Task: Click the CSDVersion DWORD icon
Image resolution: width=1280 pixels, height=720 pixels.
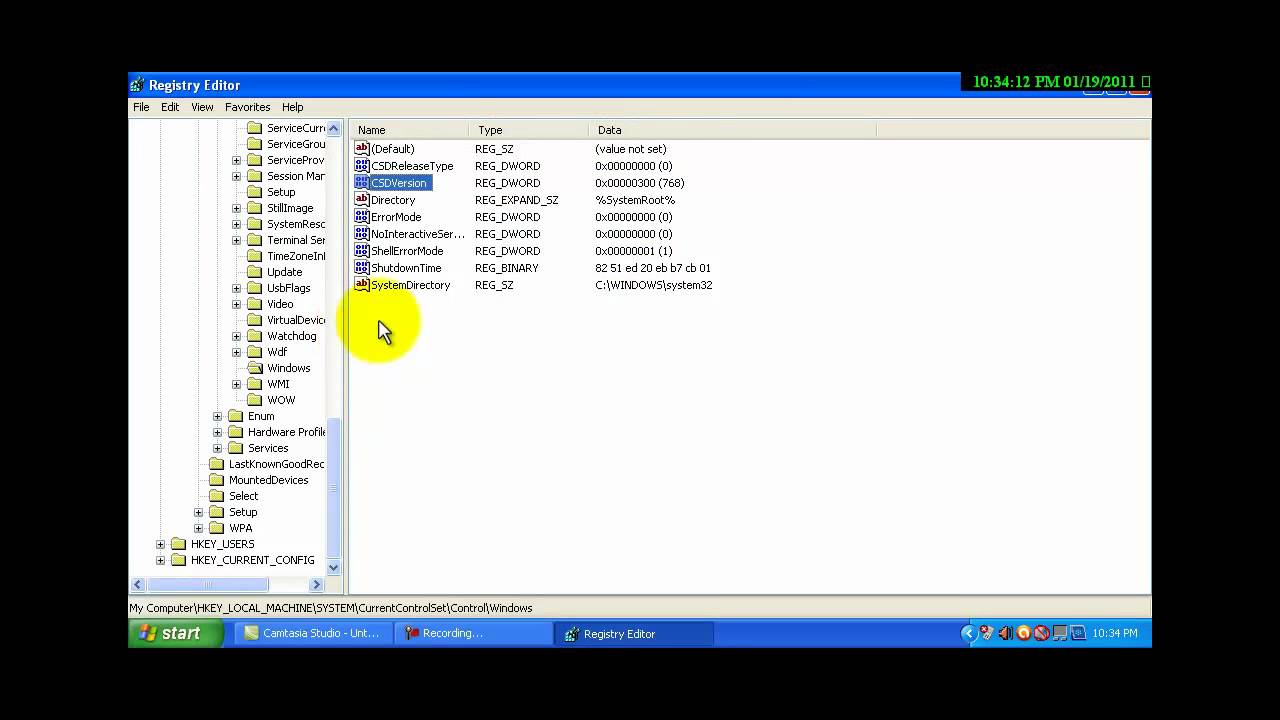Action: point(362,183)
